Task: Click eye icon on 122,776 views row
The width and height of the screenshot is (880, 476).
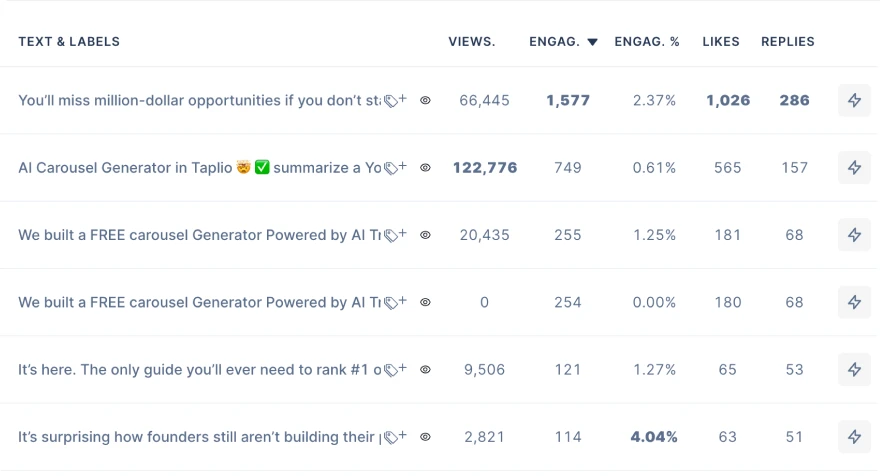Action: point(425,168)
